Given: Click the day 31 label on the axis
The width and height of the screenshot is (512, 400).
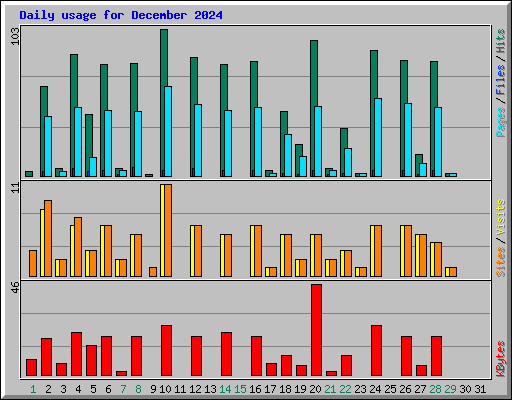Looking at the screenshot, I should click(480, 389).
